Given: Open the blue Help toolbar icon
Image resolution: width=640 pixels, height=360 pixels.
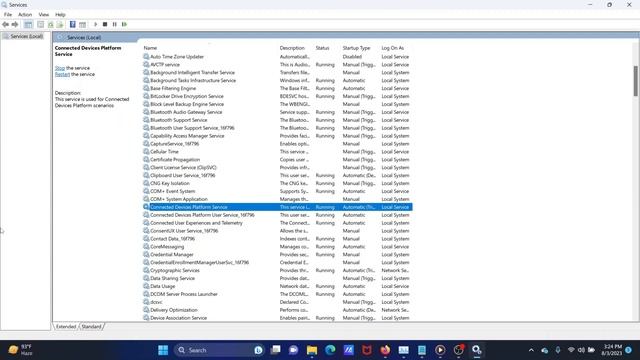Looking at the screenshot, I should click(x=73, y=24).
